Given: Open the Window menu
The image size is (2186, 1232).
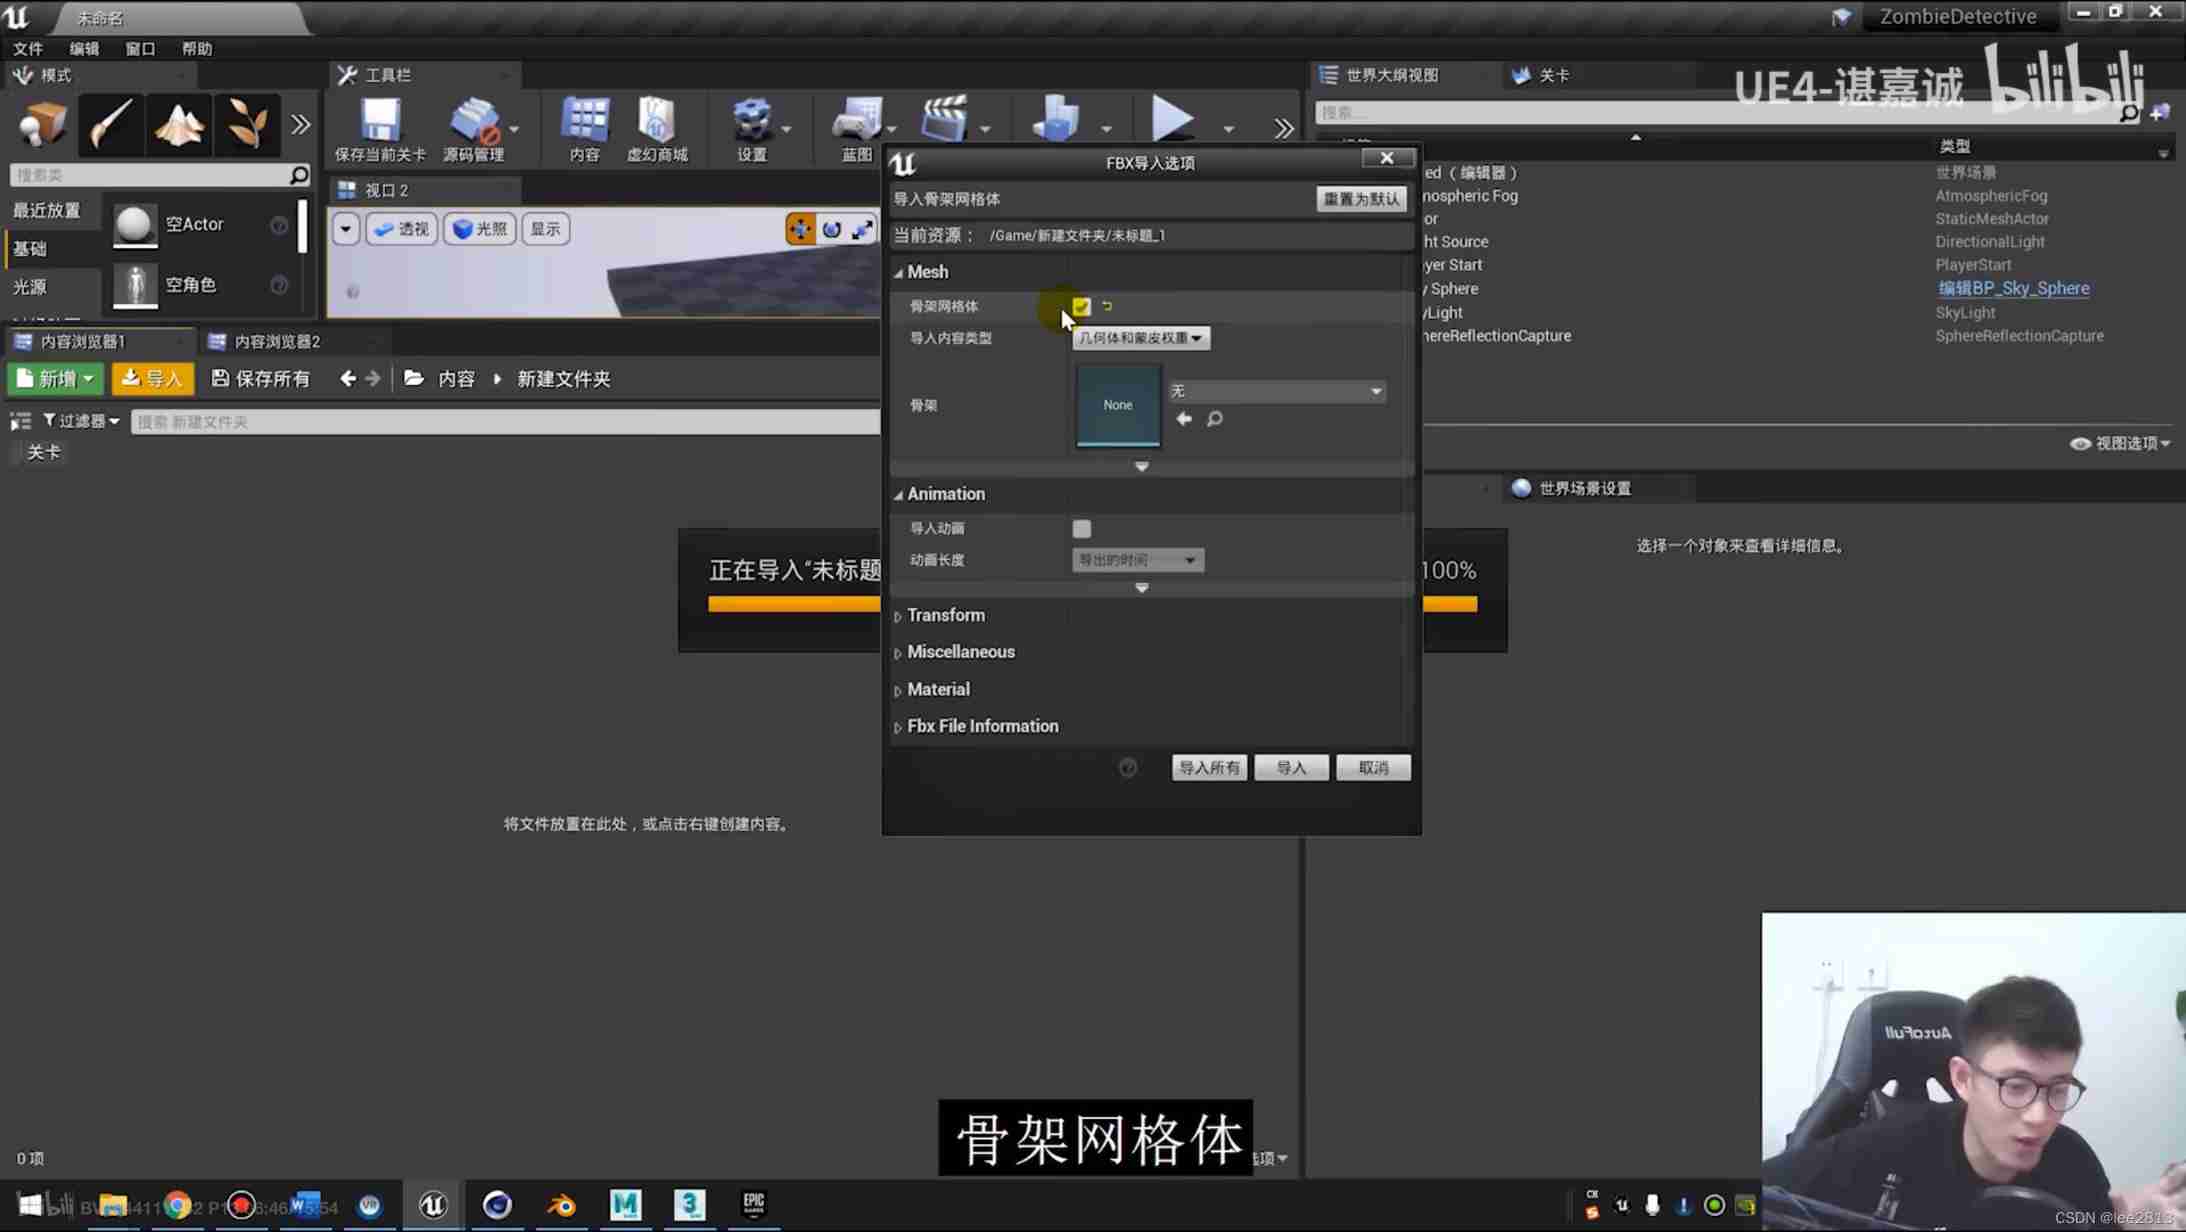Looking at the screenshot, I should (140, 48).
